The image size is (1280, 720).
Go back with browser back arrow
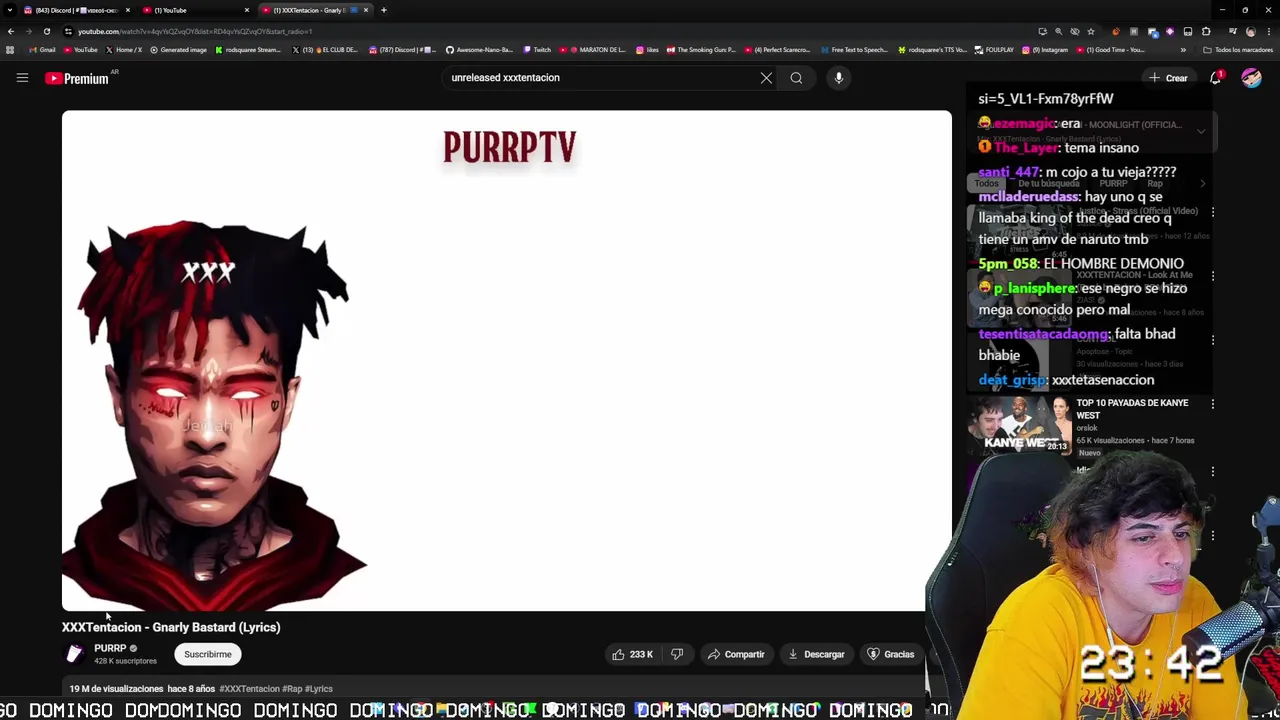[x=11, y=31]
